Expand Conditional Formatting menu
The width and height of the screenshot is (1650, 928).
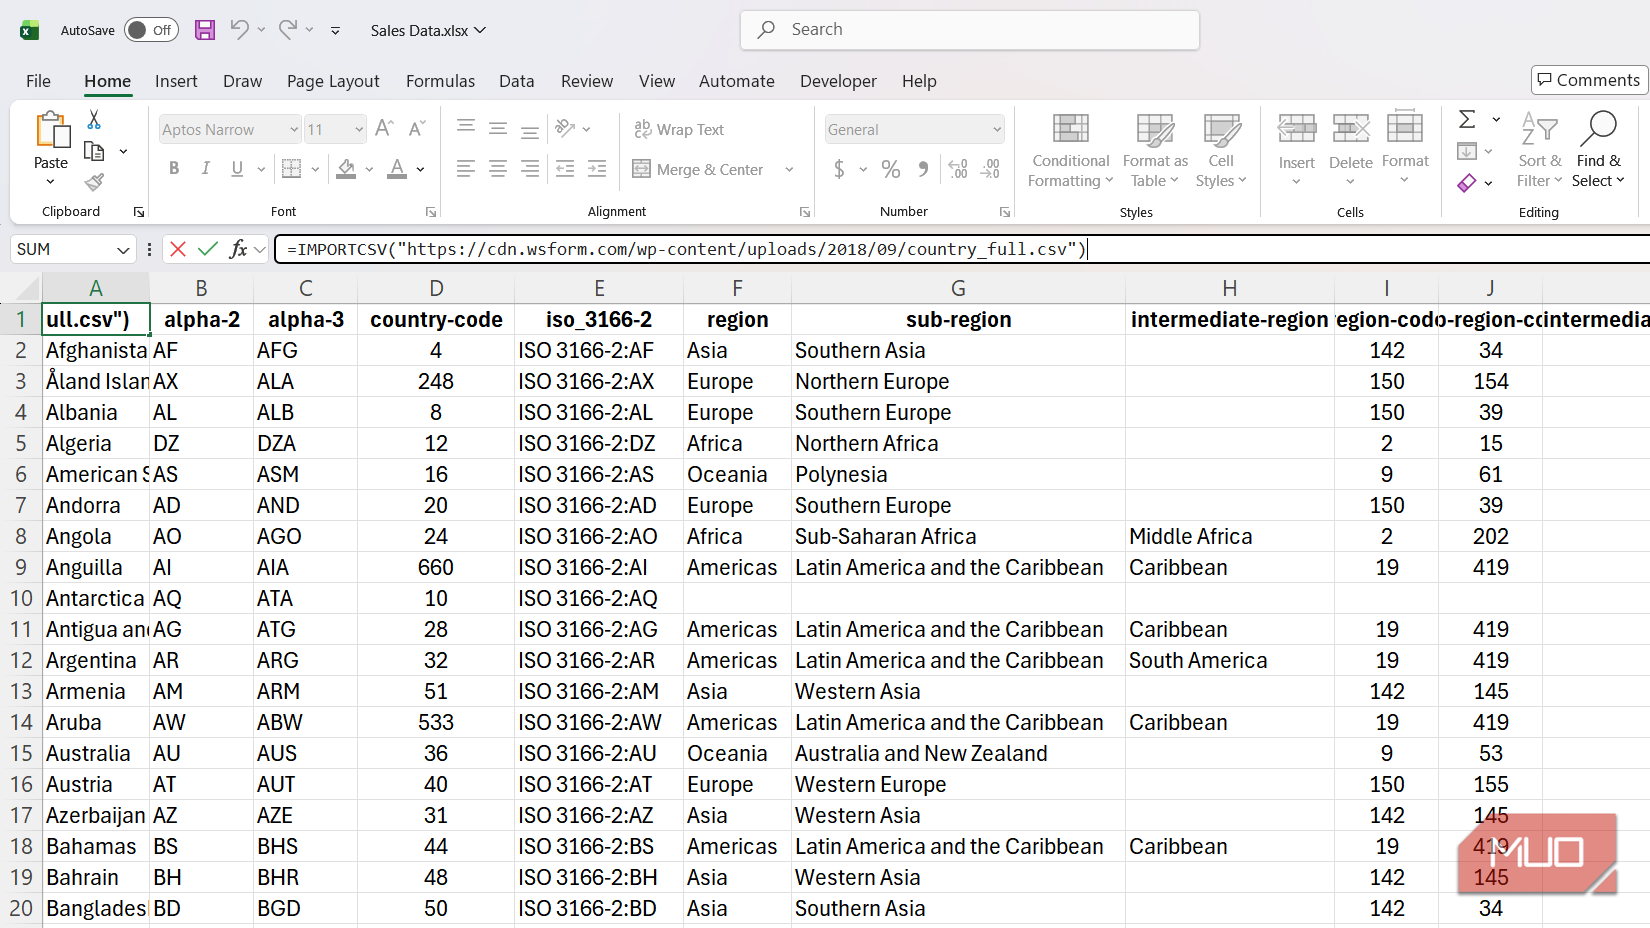click(x=1070, y=150)
